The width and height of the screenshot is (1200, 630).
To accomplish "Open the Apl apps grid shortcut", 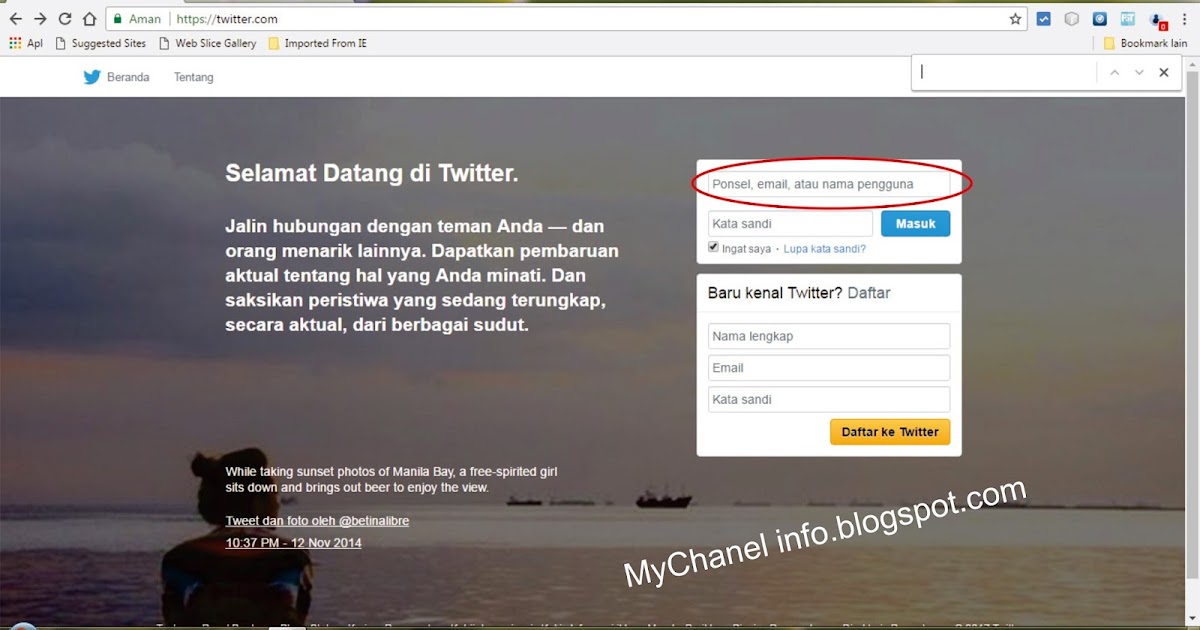I will tap(26, 43).
